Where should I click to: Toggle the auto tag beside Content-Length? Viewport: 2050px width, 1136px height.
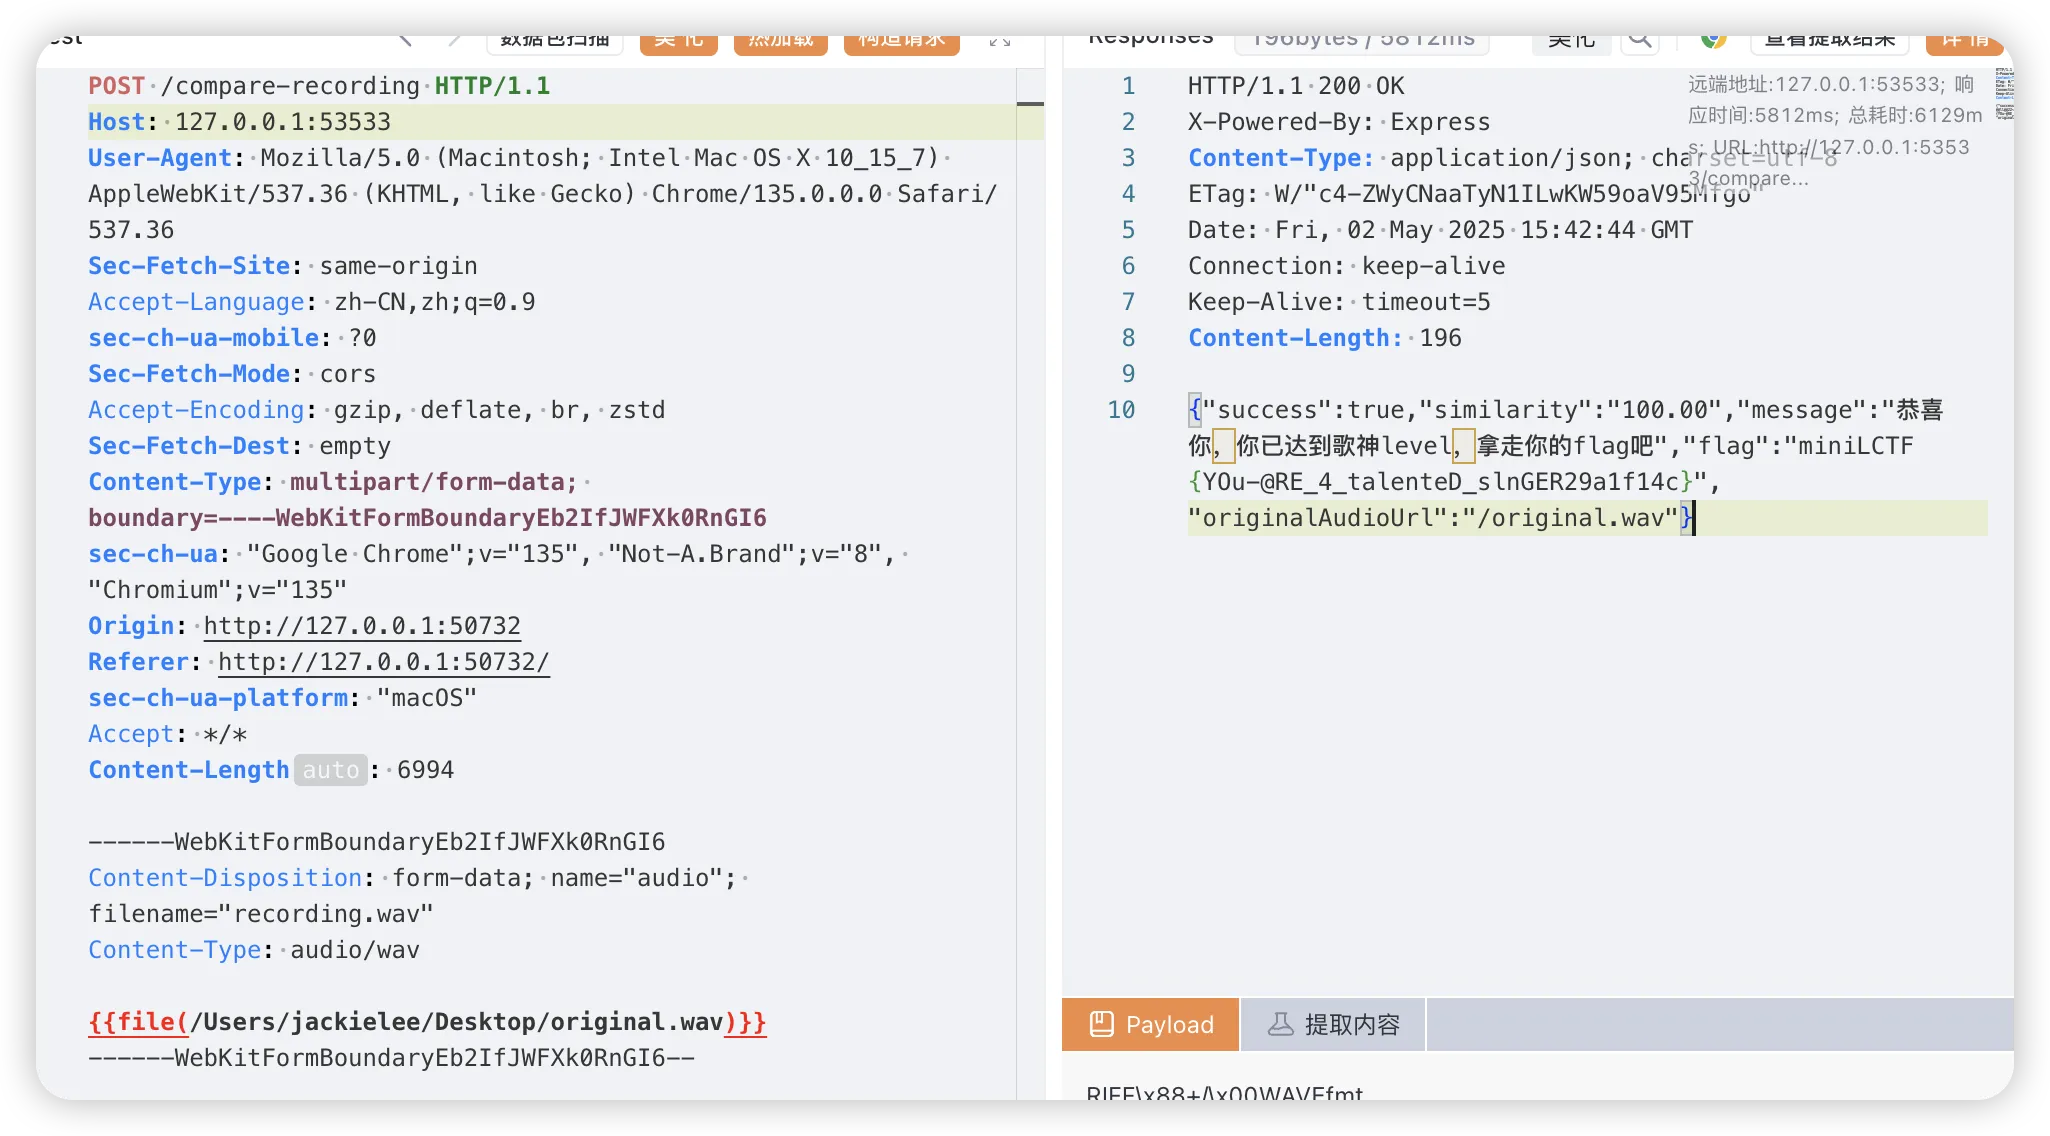330,770
